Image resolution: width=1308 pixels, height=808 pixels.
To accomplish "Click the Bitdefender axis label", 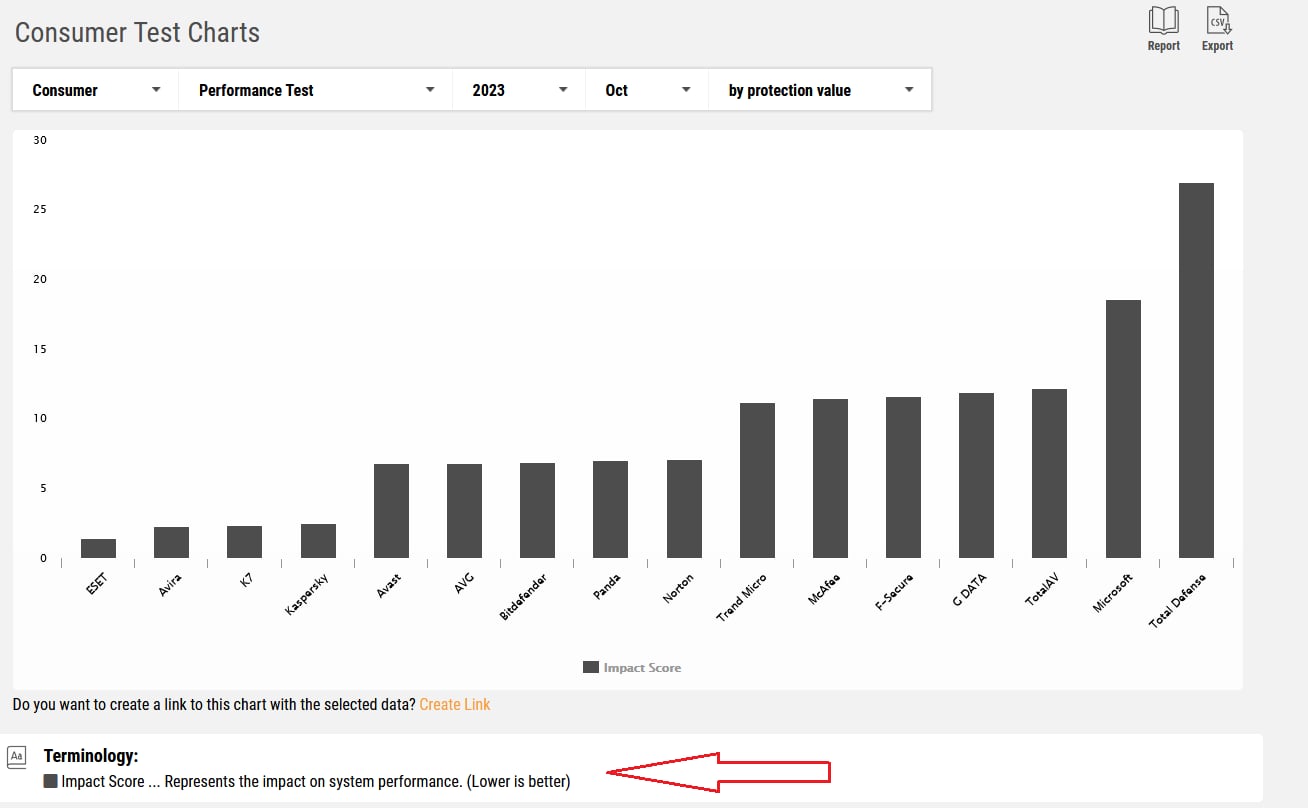I will click(523, 597).
